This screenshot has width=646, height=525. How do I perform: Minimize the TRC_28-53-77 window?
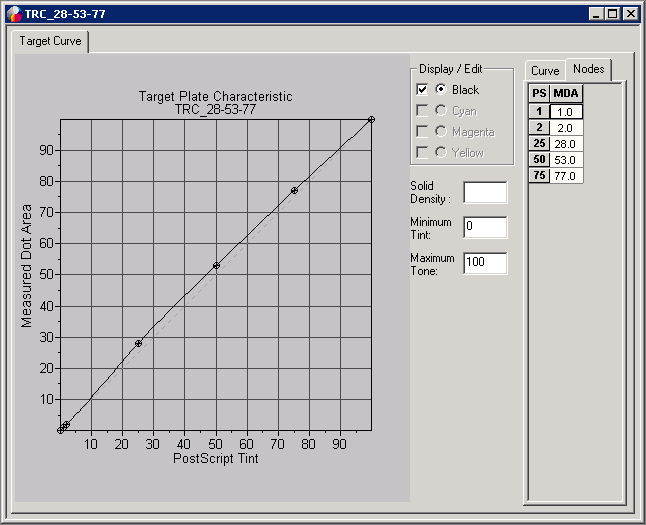[596, 14]
